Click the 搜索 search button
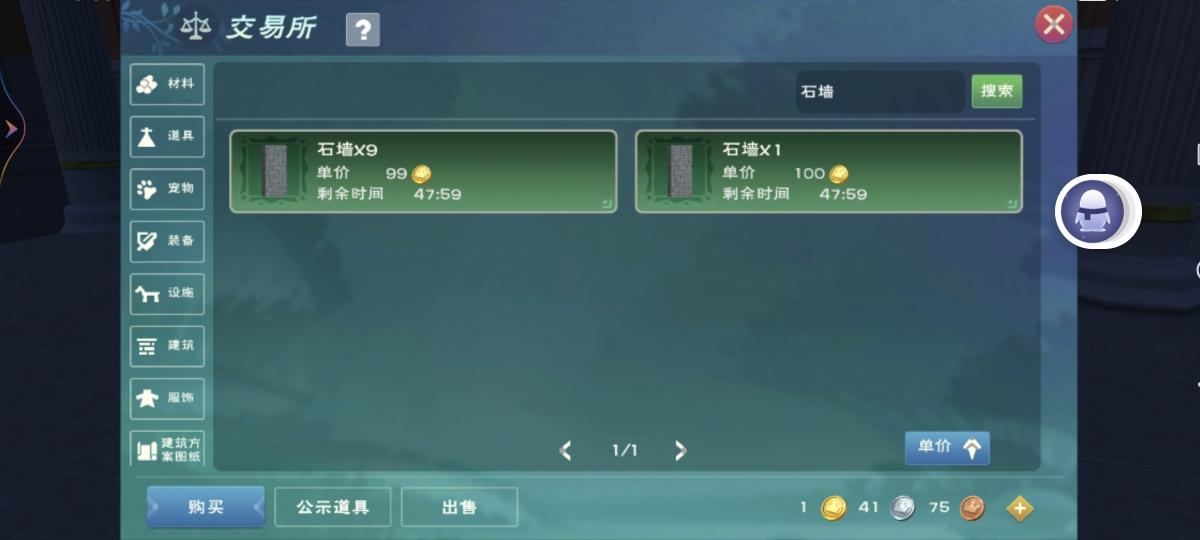The image size is (1200, 540). 997,91
